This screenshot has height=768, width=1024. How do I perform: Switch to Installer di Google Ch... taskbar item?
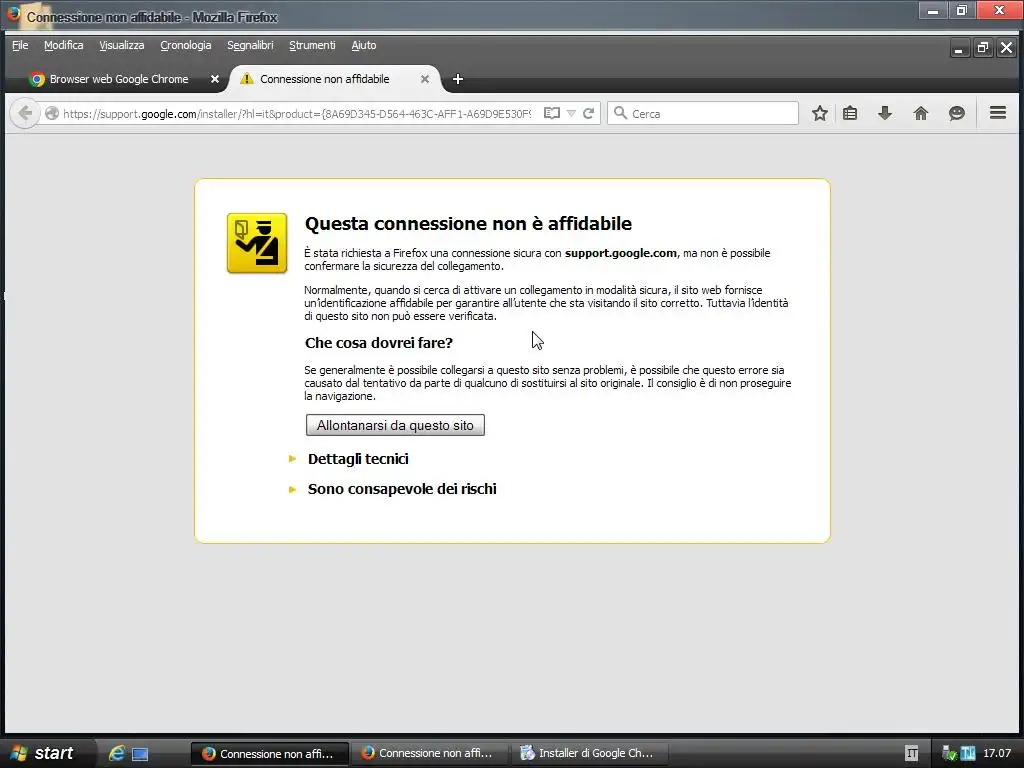pyautogui.click(x=588, y=753)
